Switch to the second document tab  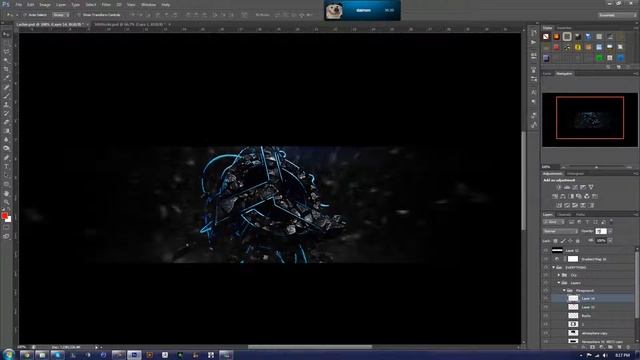[x=131, y=24]
